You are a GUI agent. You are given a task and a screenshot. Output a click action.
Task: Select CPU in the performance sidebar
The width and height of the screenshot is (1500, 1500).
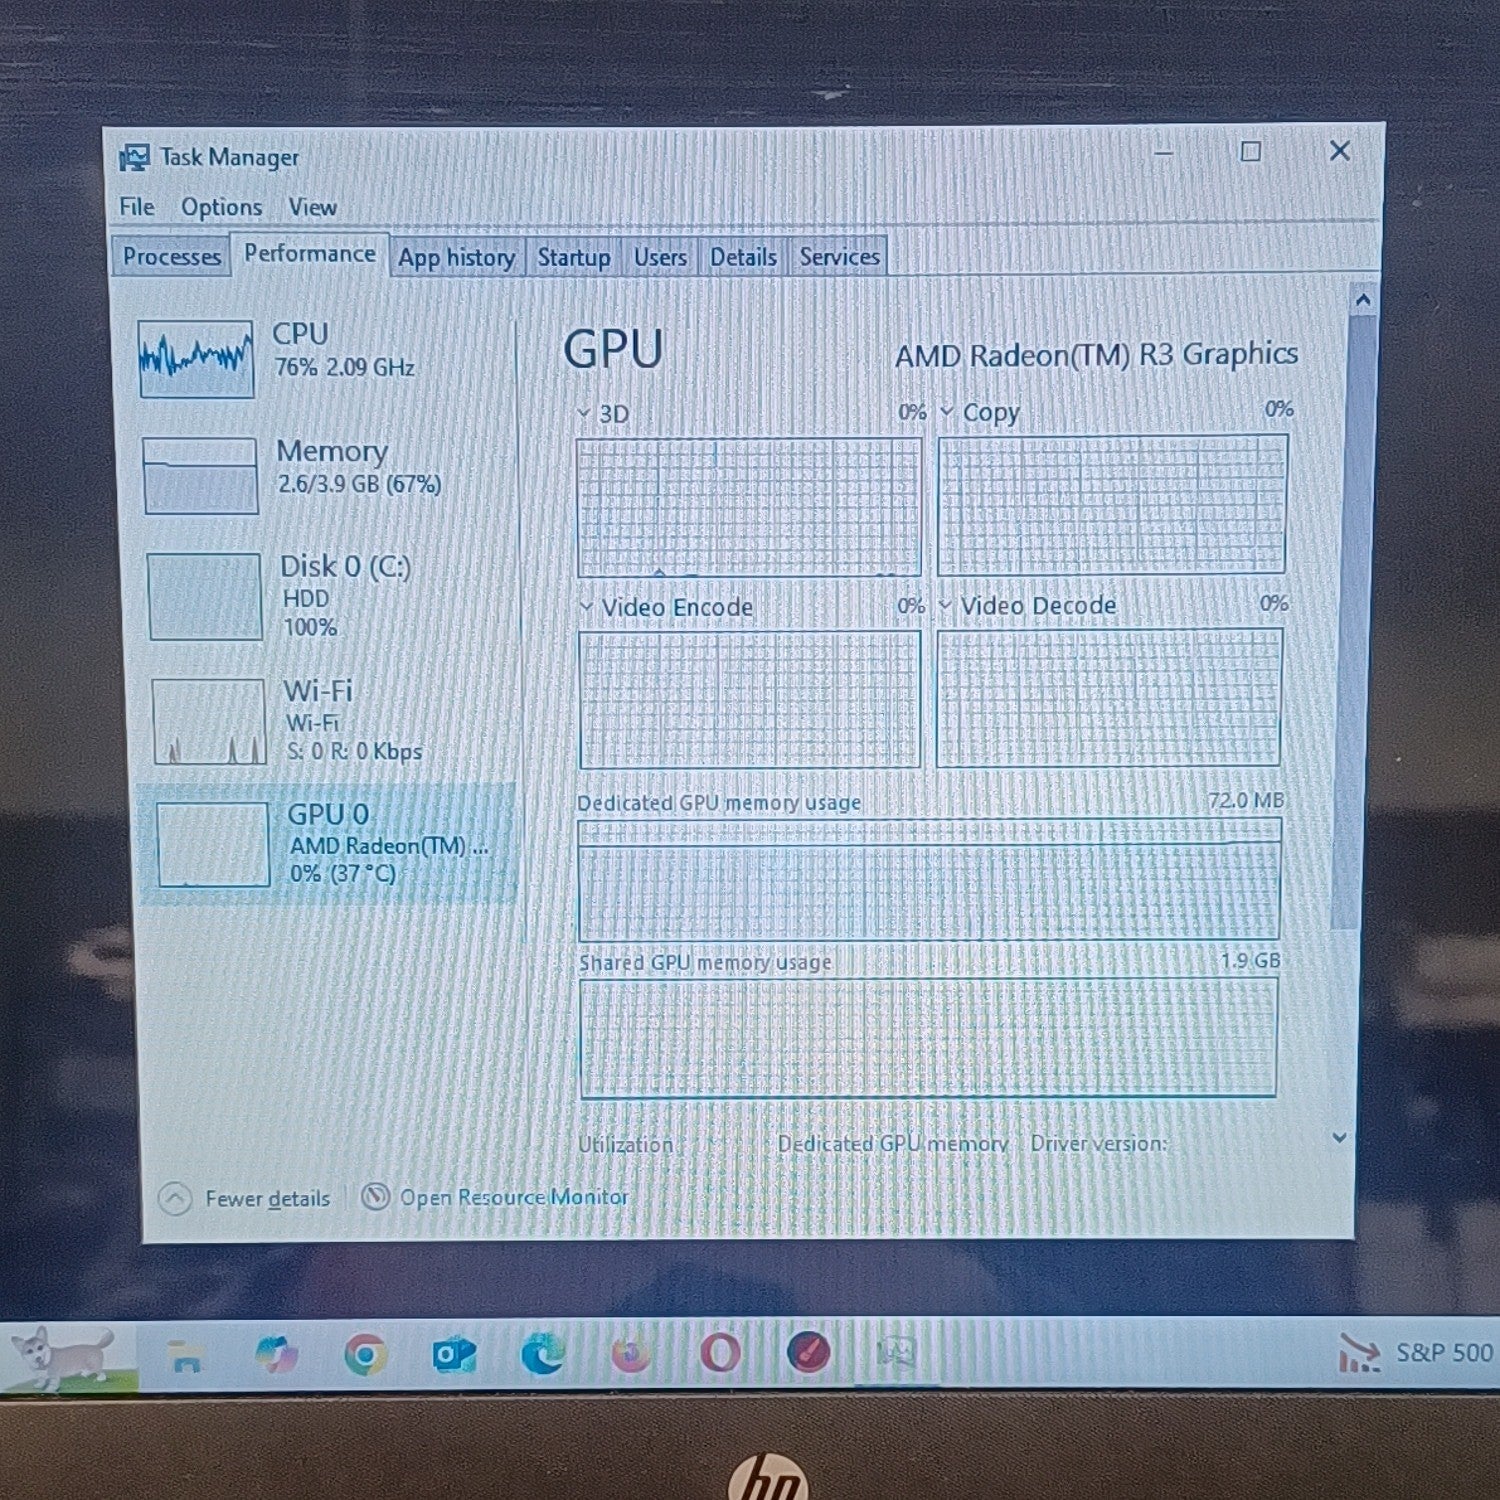tap(325, 357)
